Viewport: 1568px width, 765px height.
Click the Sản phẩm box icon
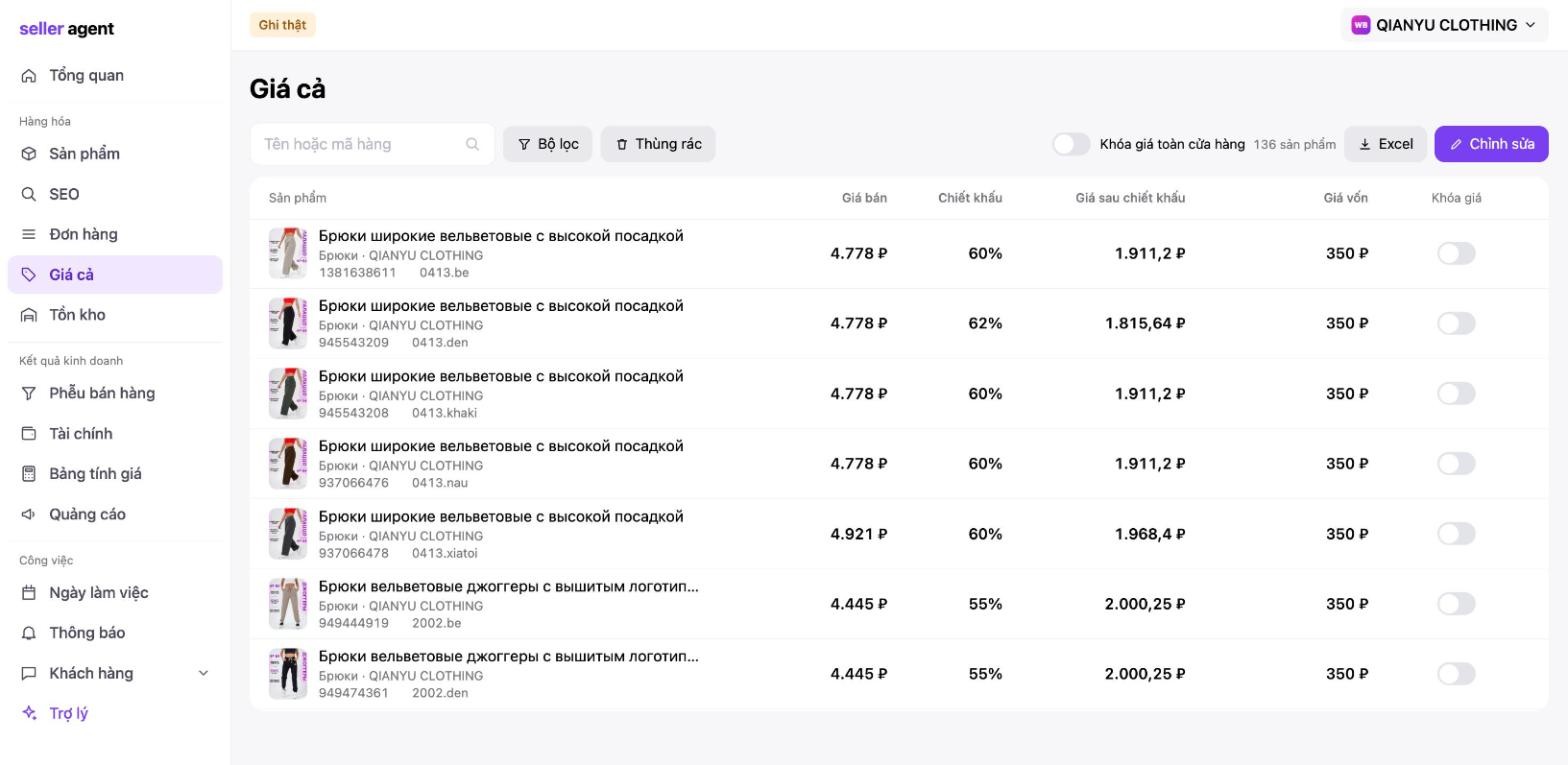[29, 154]
